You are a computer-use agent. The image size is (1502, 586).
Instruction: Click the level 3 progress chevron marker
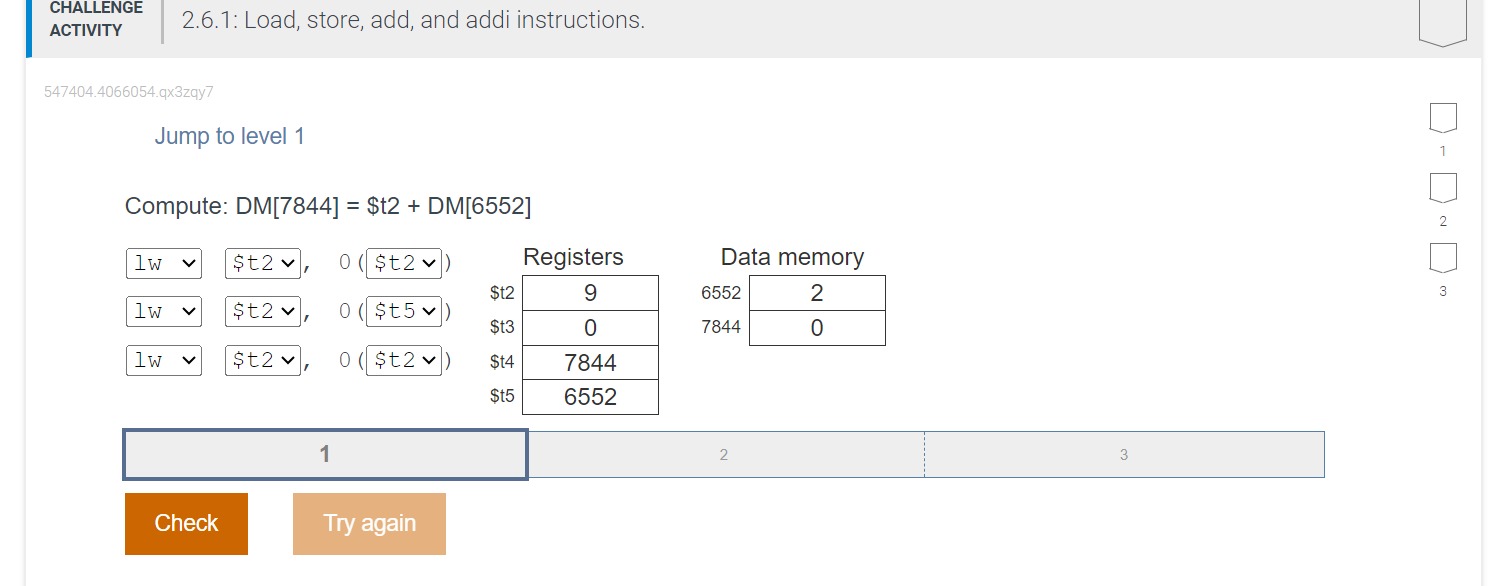tap(1443, 257)
